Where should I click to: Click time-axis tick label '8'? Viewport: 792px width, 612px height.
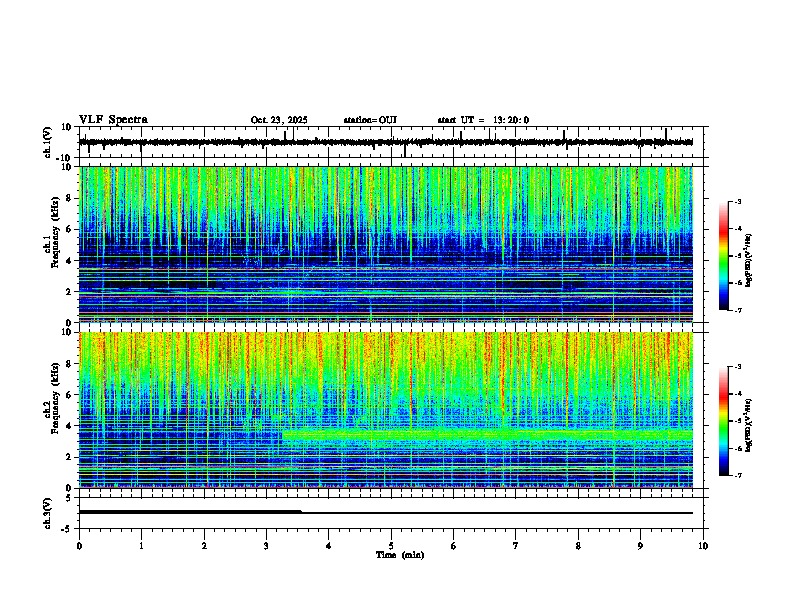point(578,546)
